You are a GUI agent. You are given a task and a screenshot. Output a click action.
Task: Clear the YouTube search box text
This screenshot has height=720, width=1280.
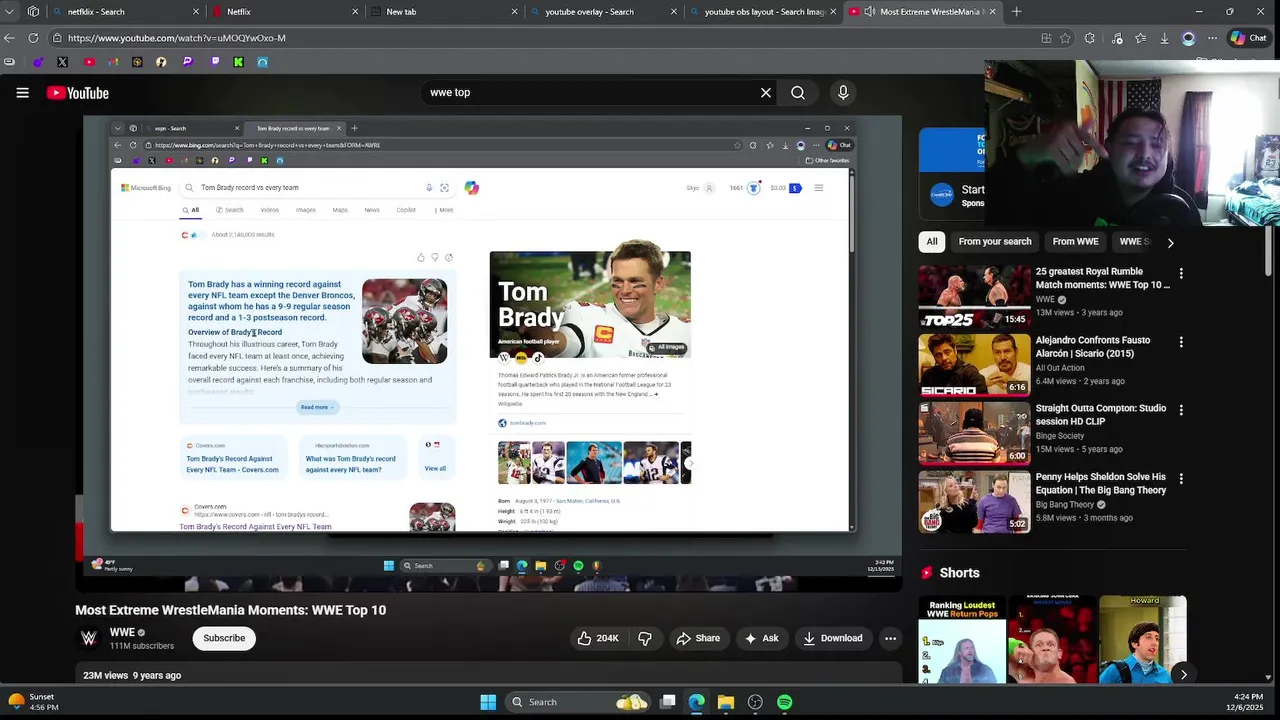(x=766, y=93)
